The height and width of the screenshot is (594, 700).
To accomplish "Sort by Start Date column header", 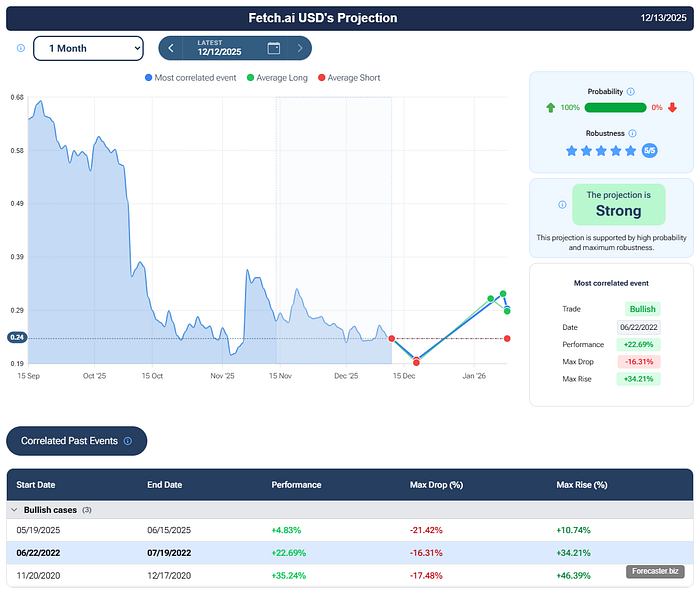I will (x=36, y=485).
